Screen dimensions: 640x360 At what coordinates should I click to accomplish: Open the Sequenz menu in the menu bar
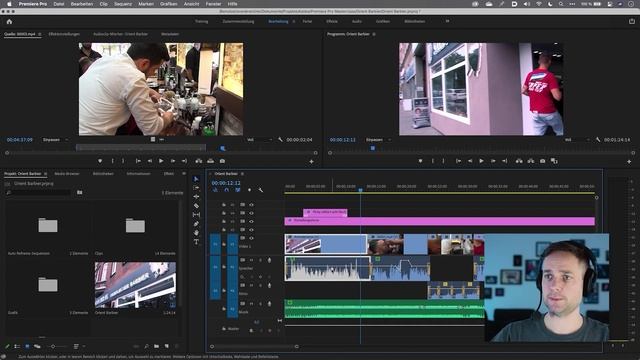pos(123,4)
